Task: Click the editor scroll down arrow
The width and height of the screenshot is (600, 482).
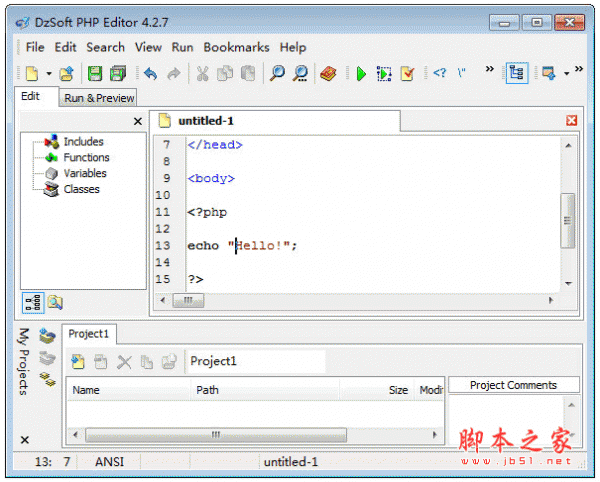Action: point(568,283)
